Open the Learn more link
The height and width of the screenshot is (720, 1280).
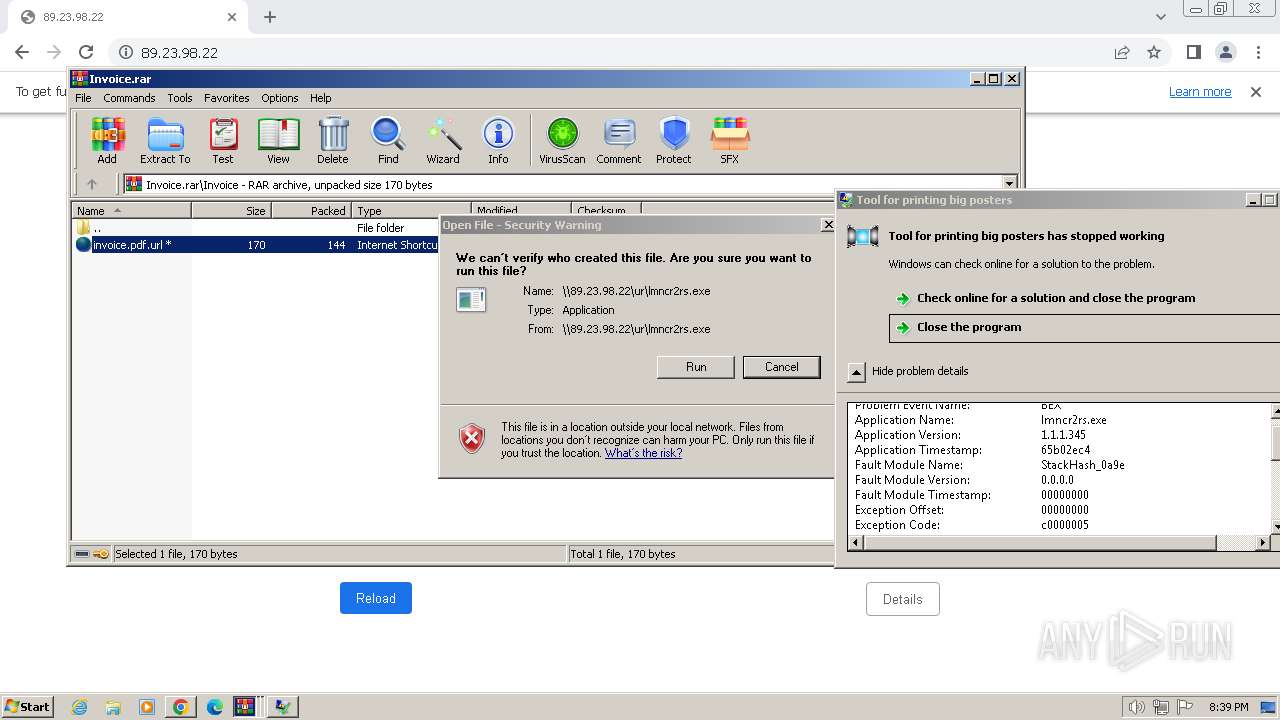point(1200,92)
